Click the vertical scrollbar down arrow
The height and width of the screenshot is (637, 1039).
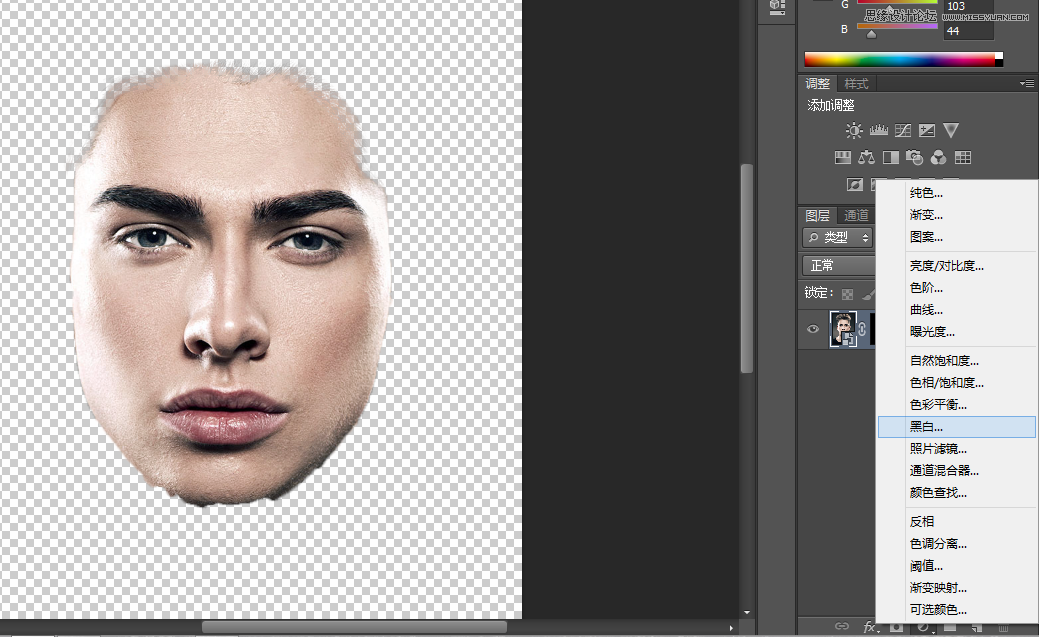tap(747, 612)
